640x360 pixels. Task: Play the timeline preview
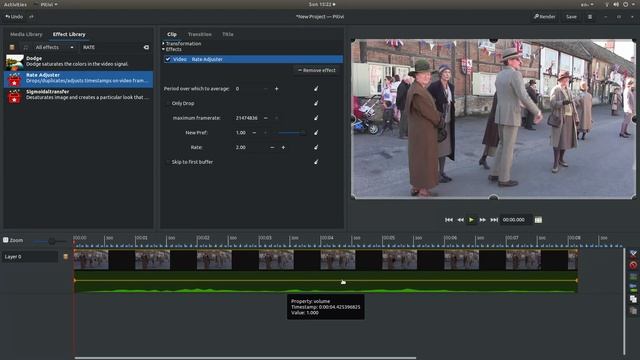pyautogui.click(x=471, y=220)
